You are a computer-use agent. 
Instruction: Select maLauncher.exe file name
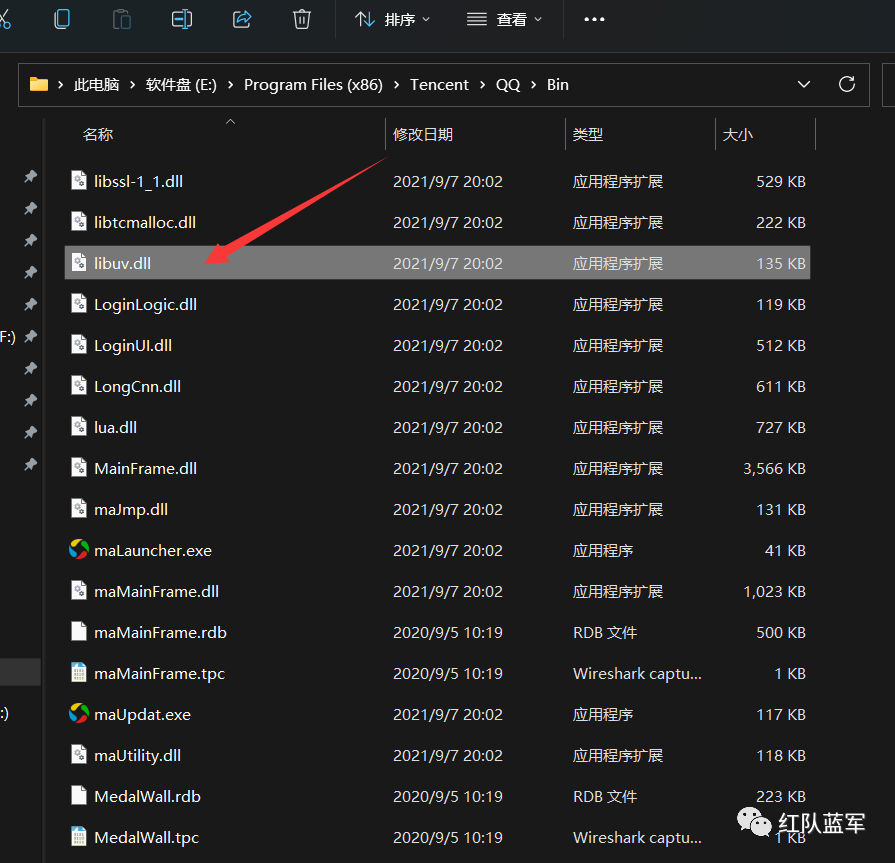pyautogui.click(x=152, y=551)
